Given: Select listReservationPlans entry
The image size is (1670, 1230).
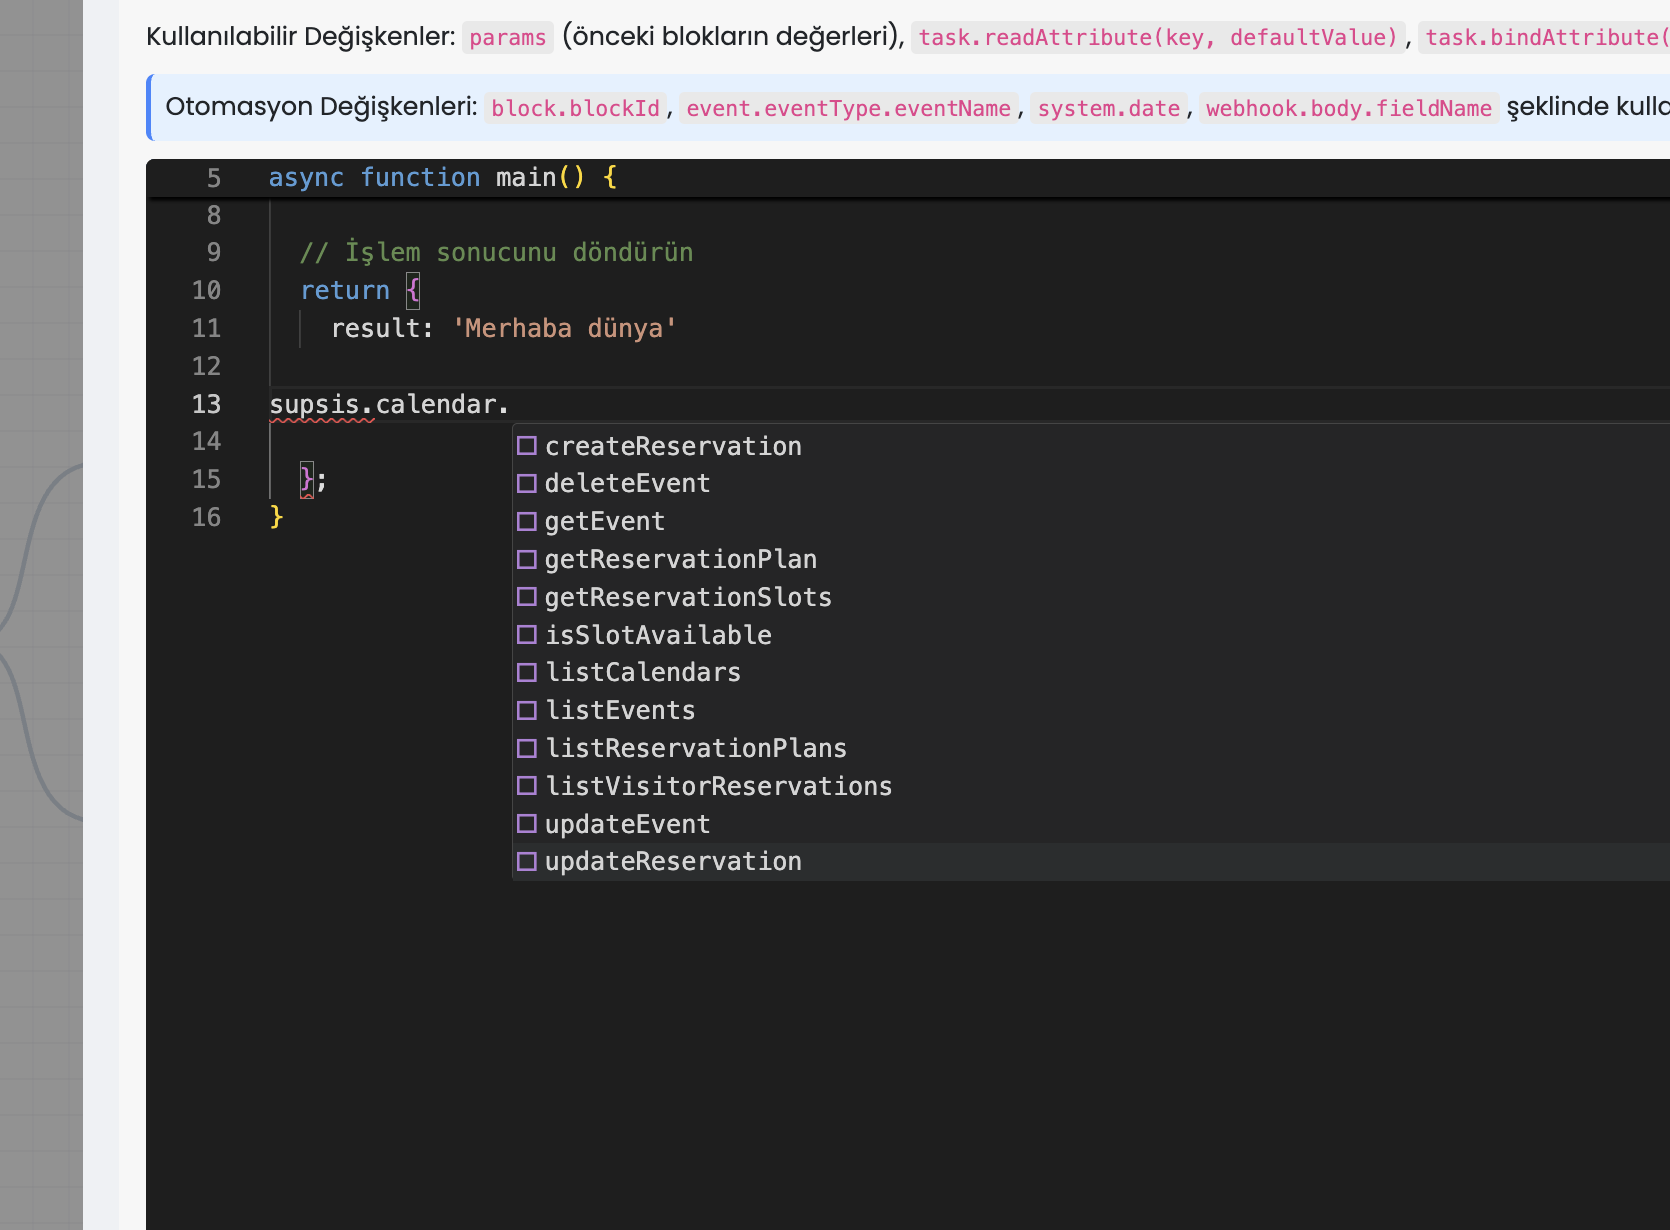Looking at the screenshot, I should click(x=1091, y=748).
